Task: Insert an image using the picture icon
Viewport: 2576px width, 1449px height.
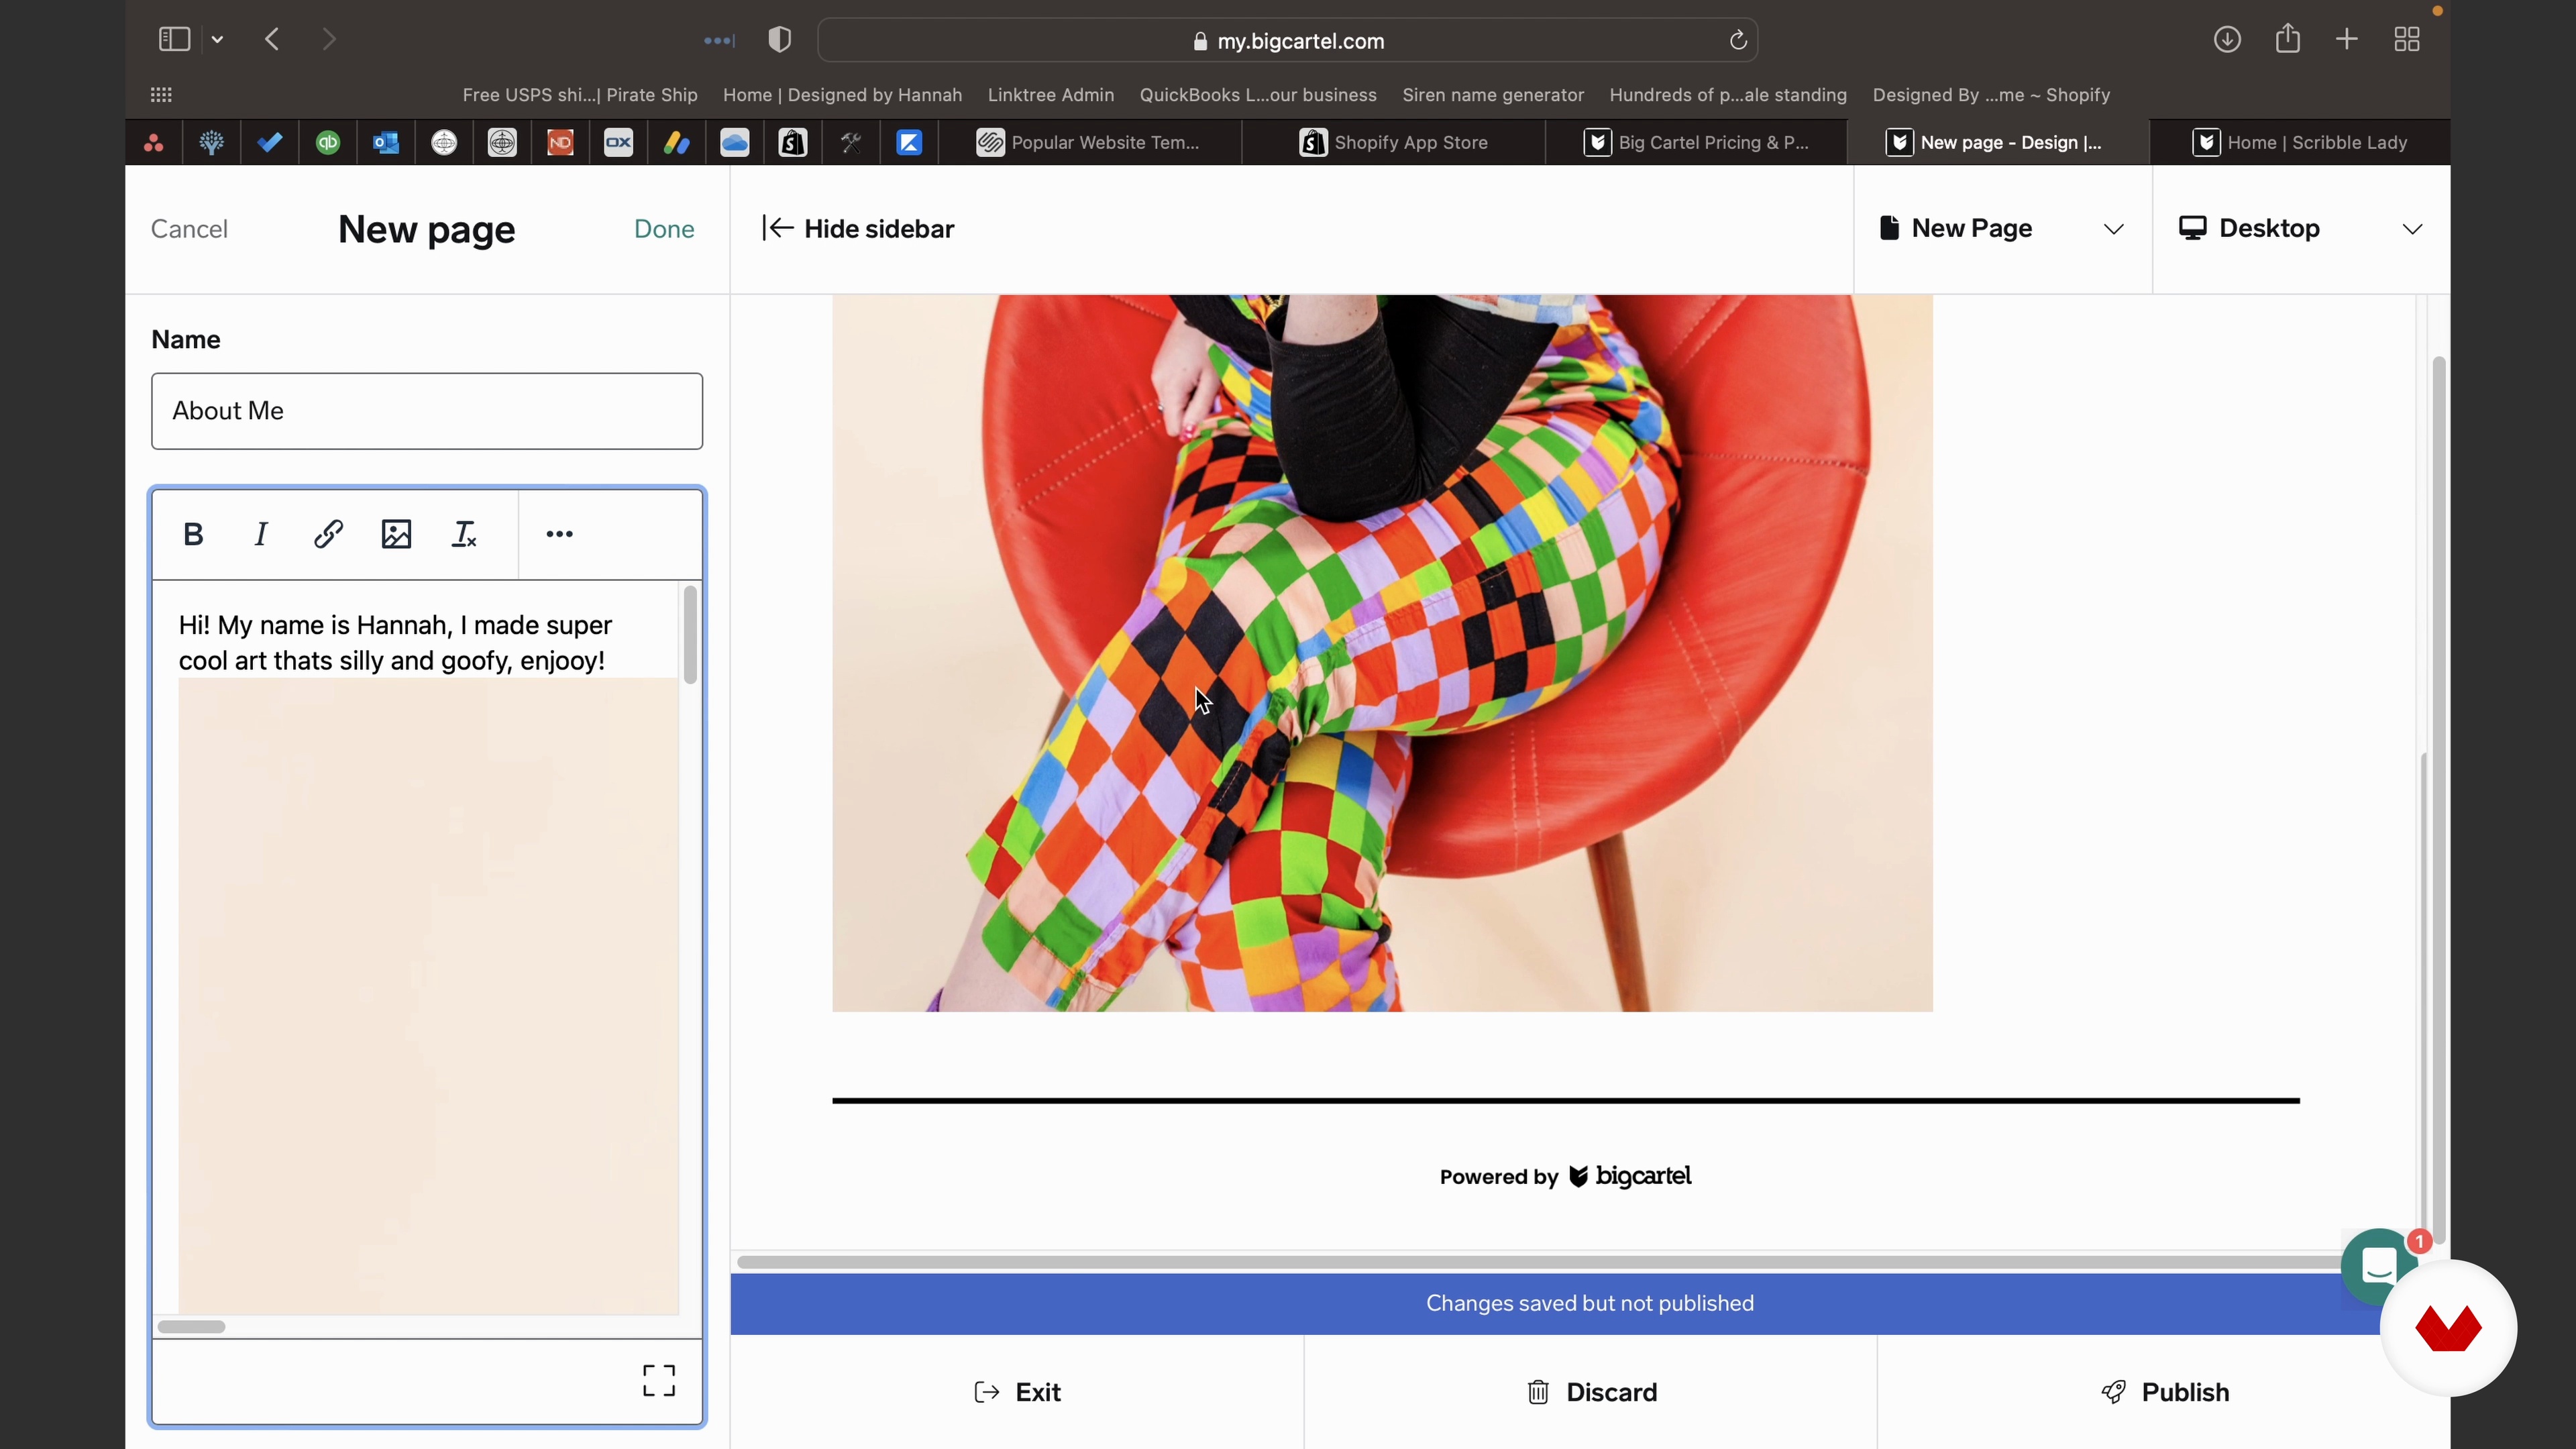Action: 397,534
